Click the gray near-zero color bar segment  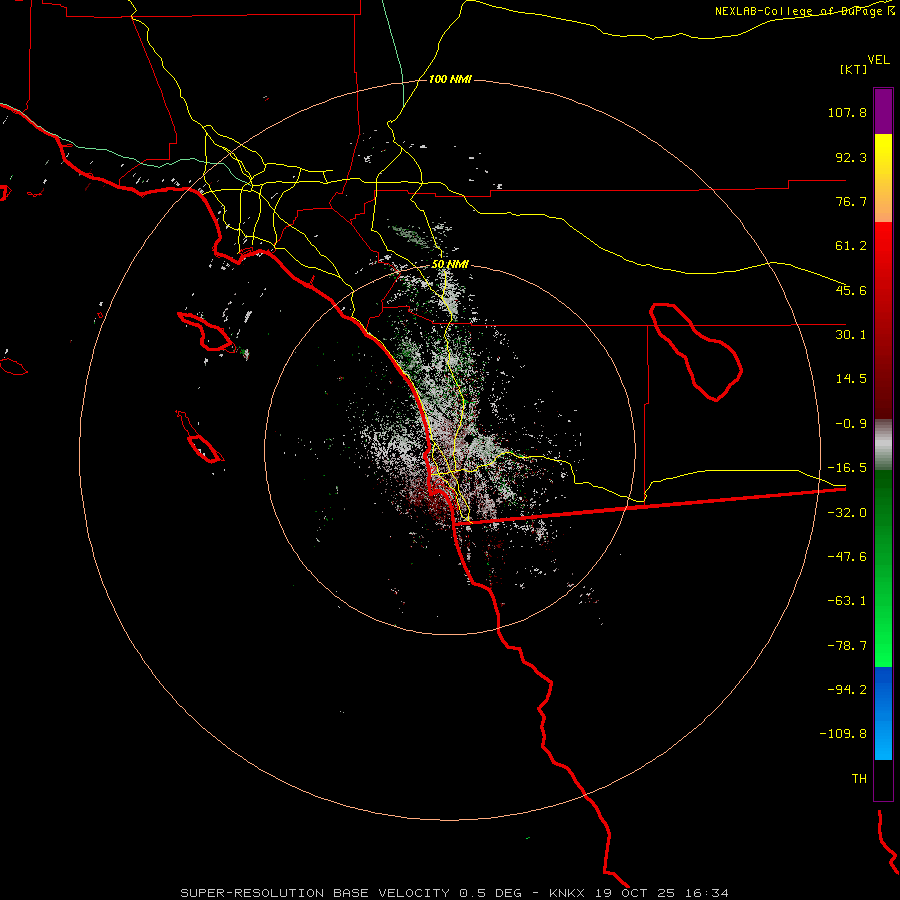click(x=883, y=445)
